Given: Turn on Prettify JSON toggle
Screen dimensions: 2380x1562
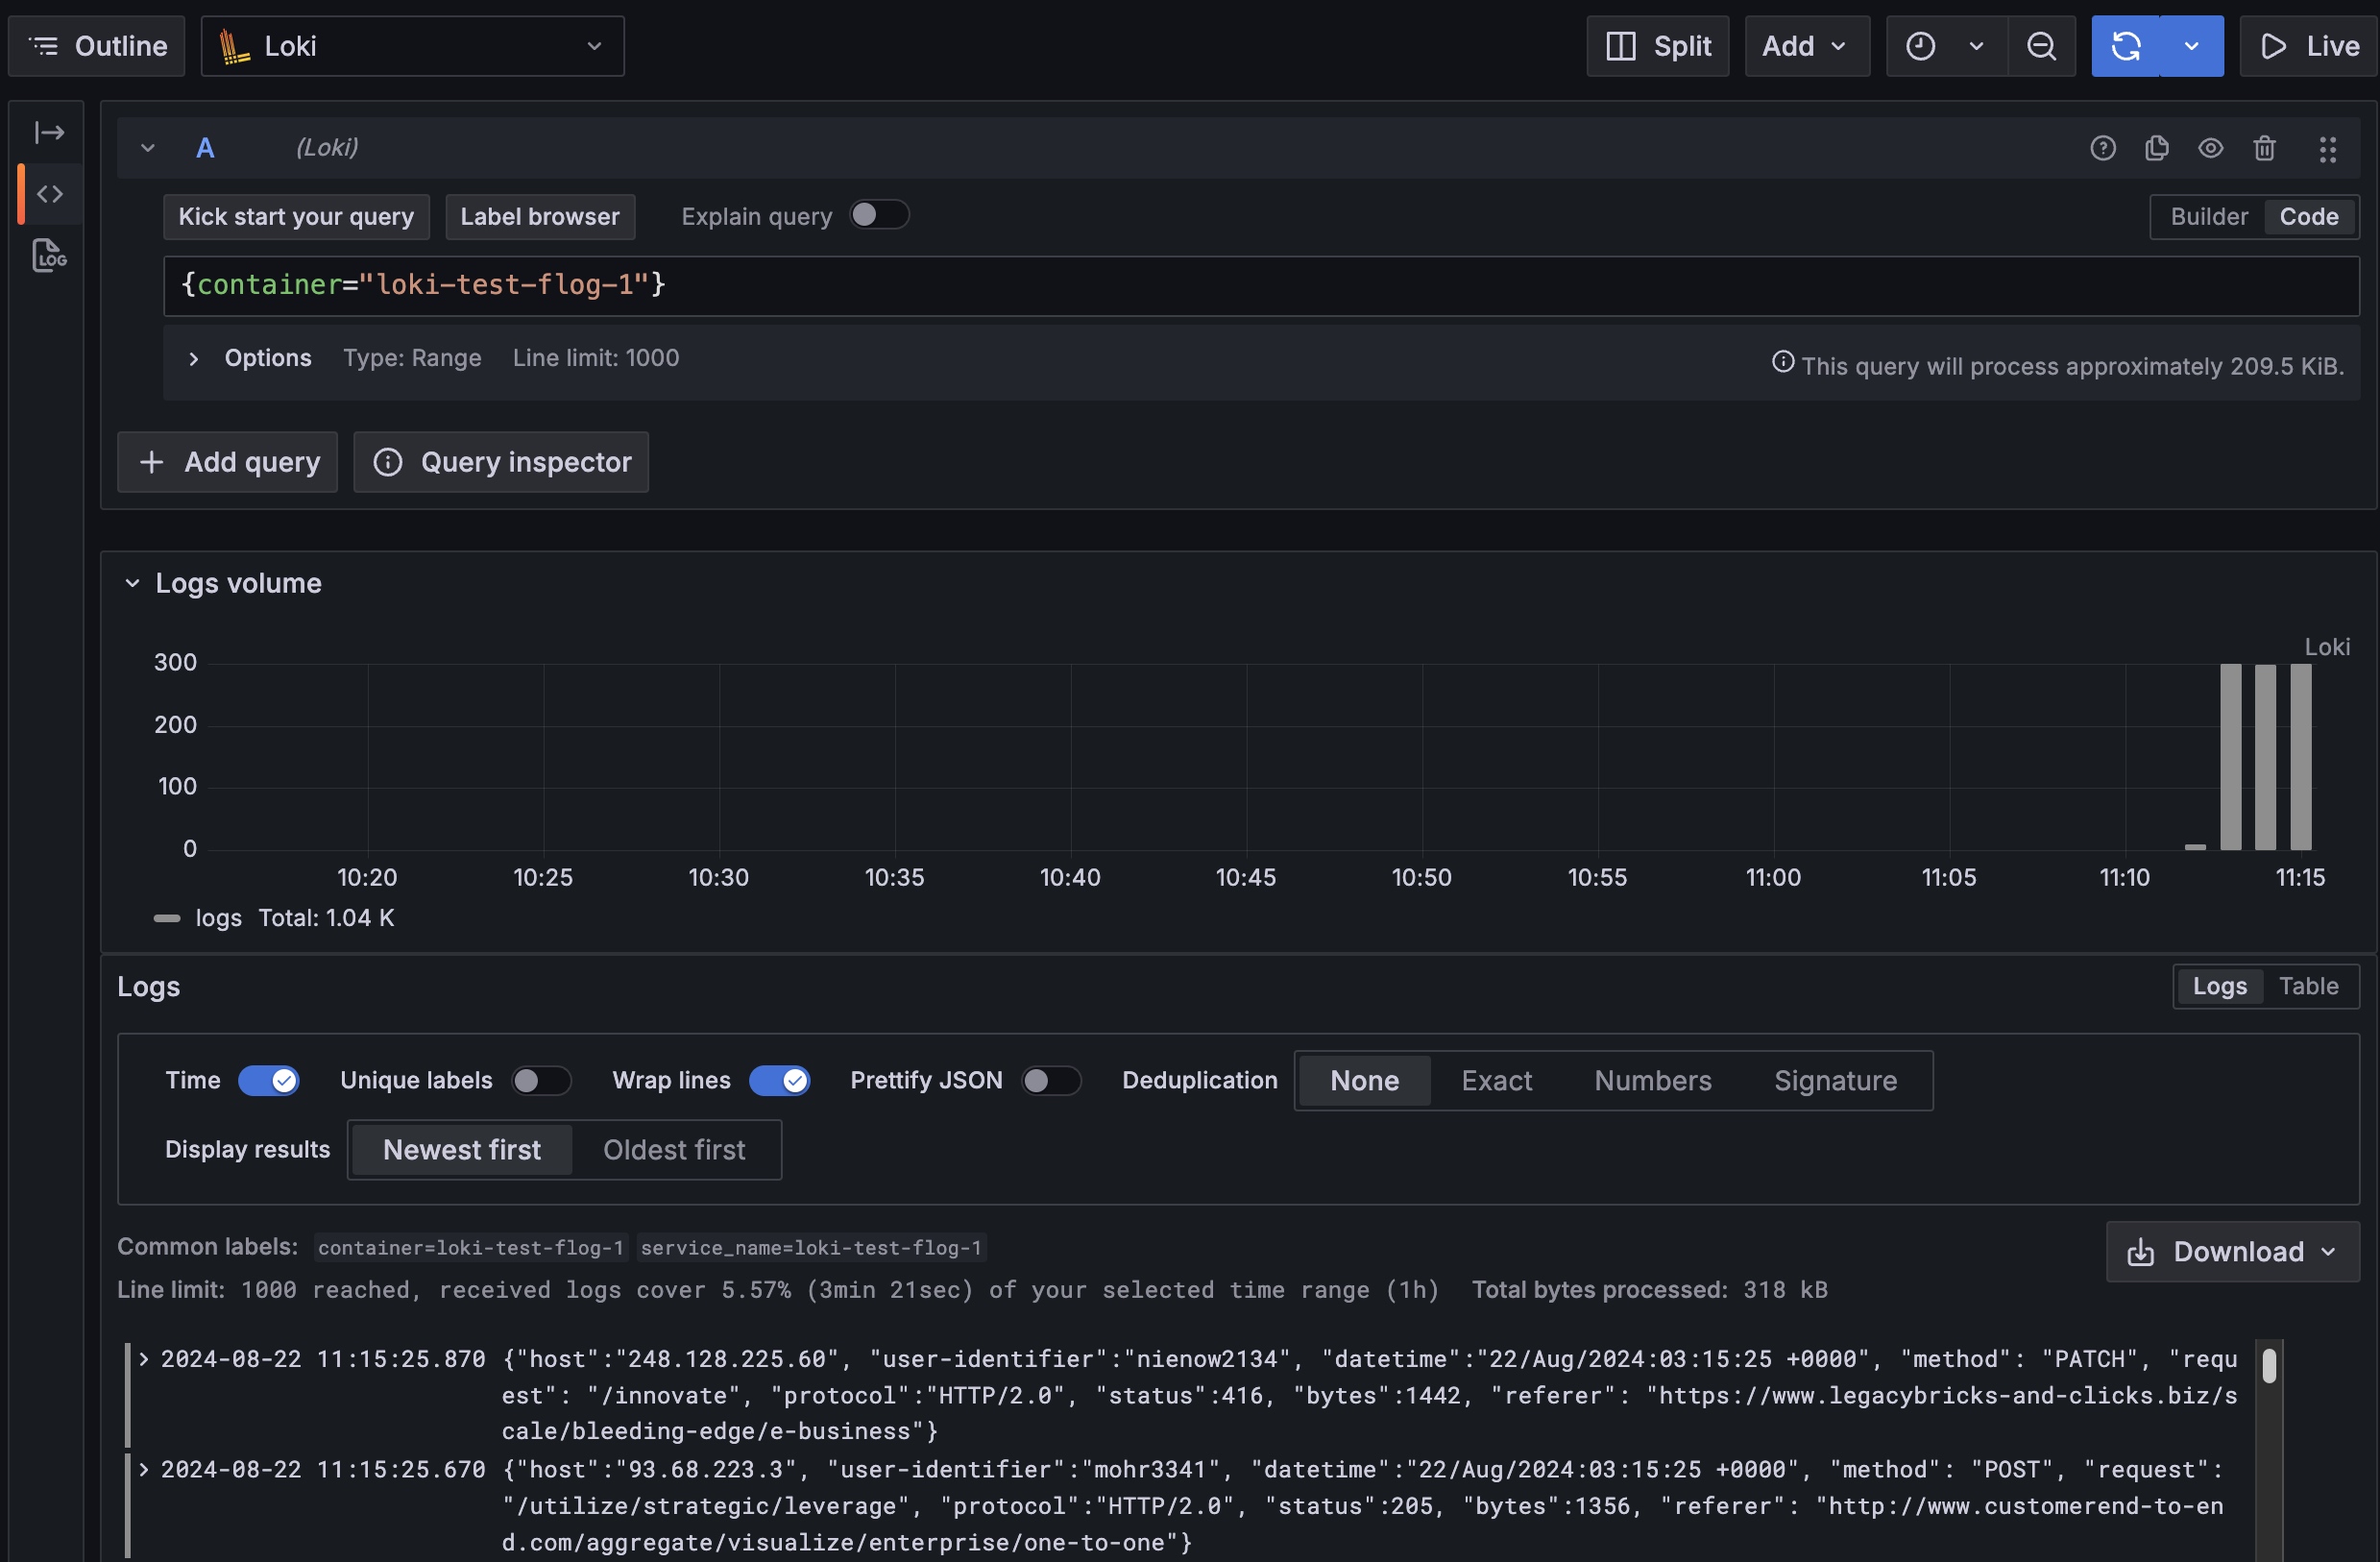Looking at the screenshot, I should coord(1050,1080).
